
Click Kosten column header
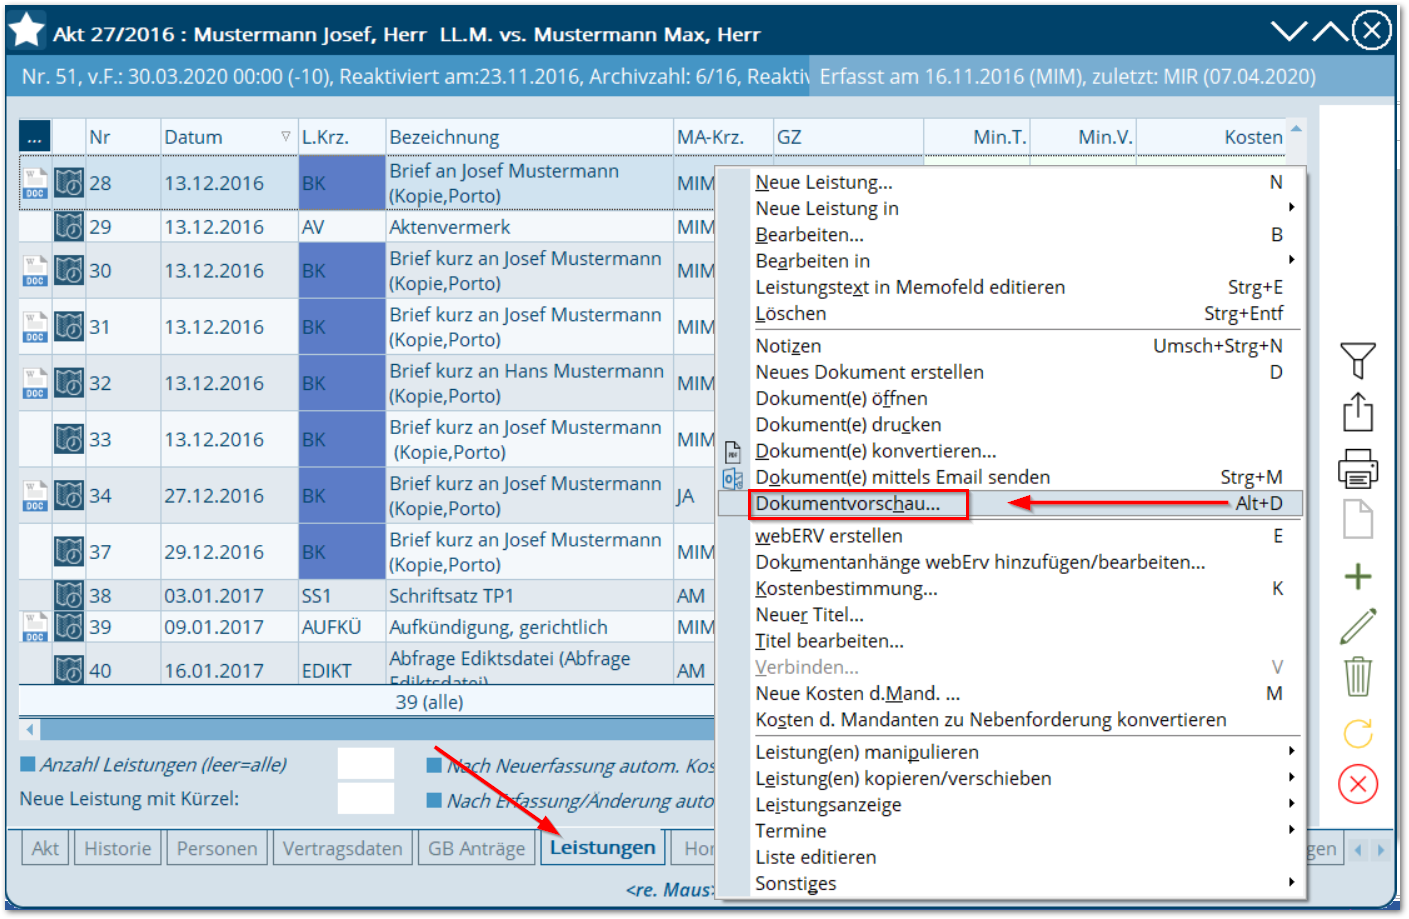click(x=1210, y=137)
